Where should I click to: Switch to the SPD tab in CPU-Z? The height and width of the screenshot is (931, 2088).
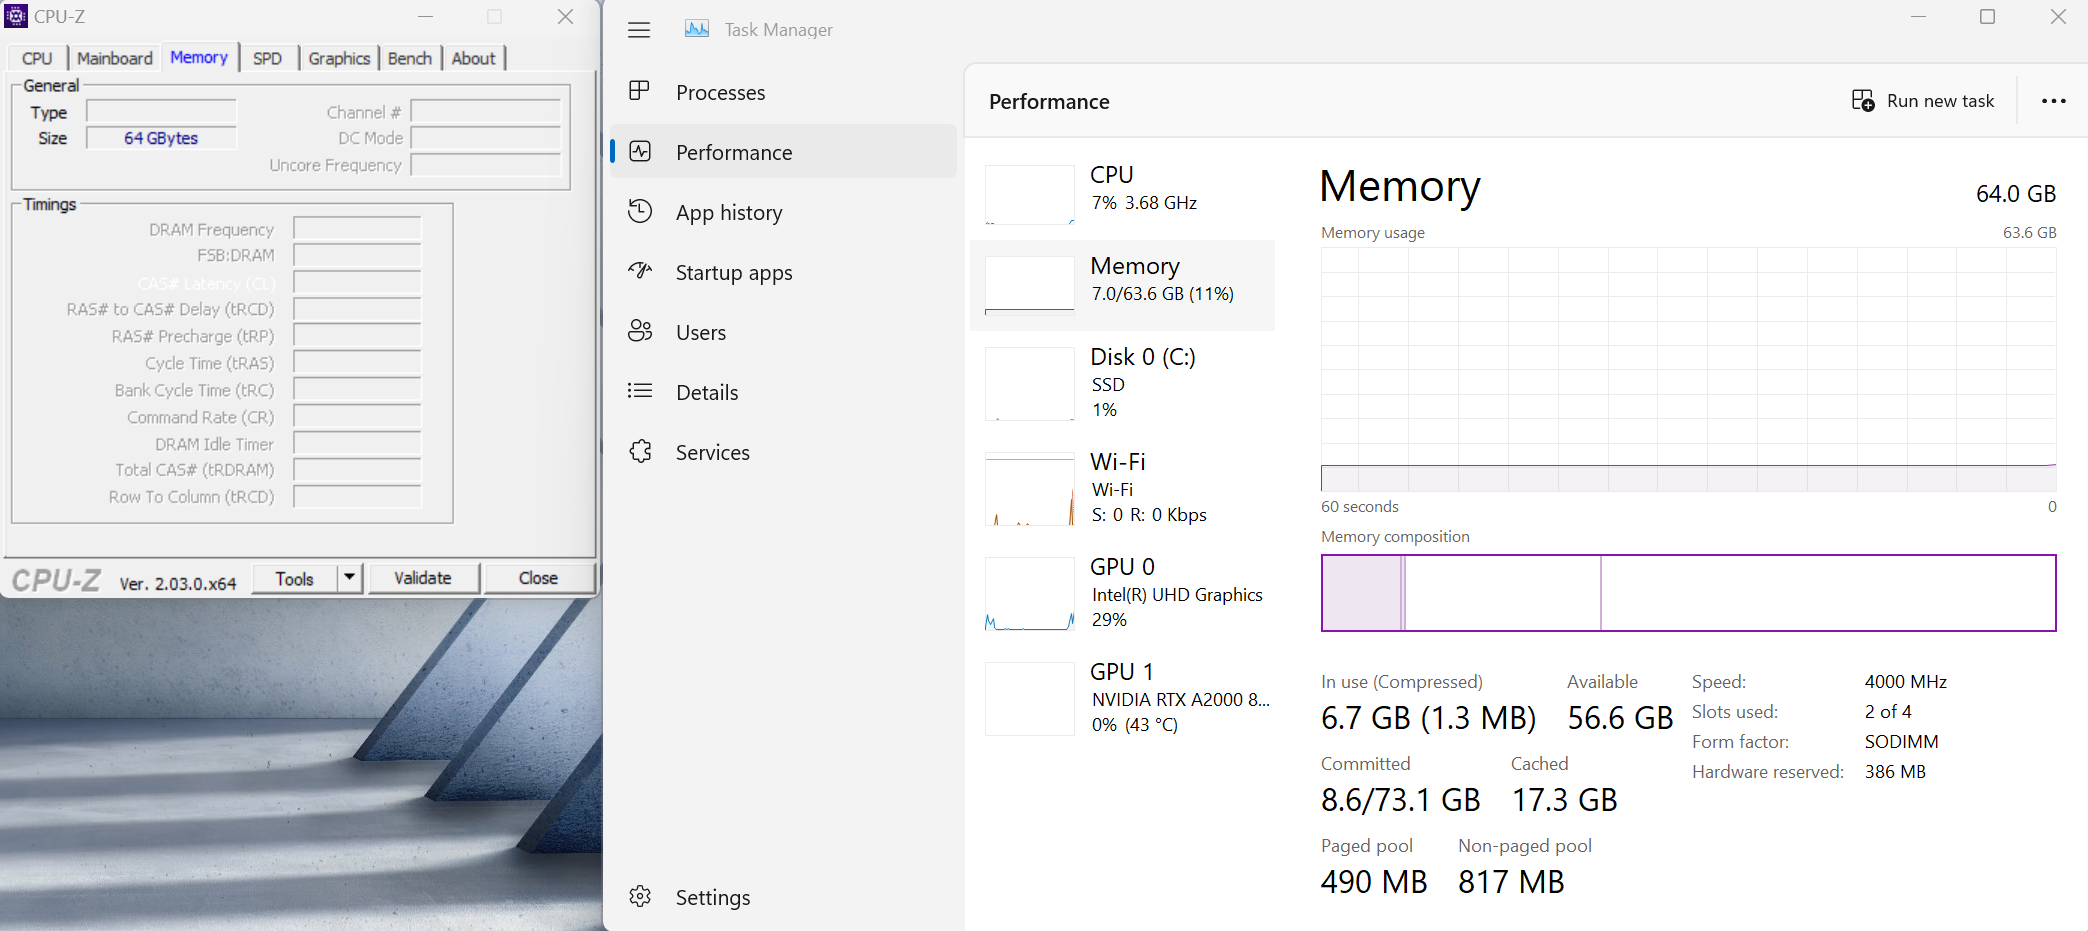click(267, 58)
